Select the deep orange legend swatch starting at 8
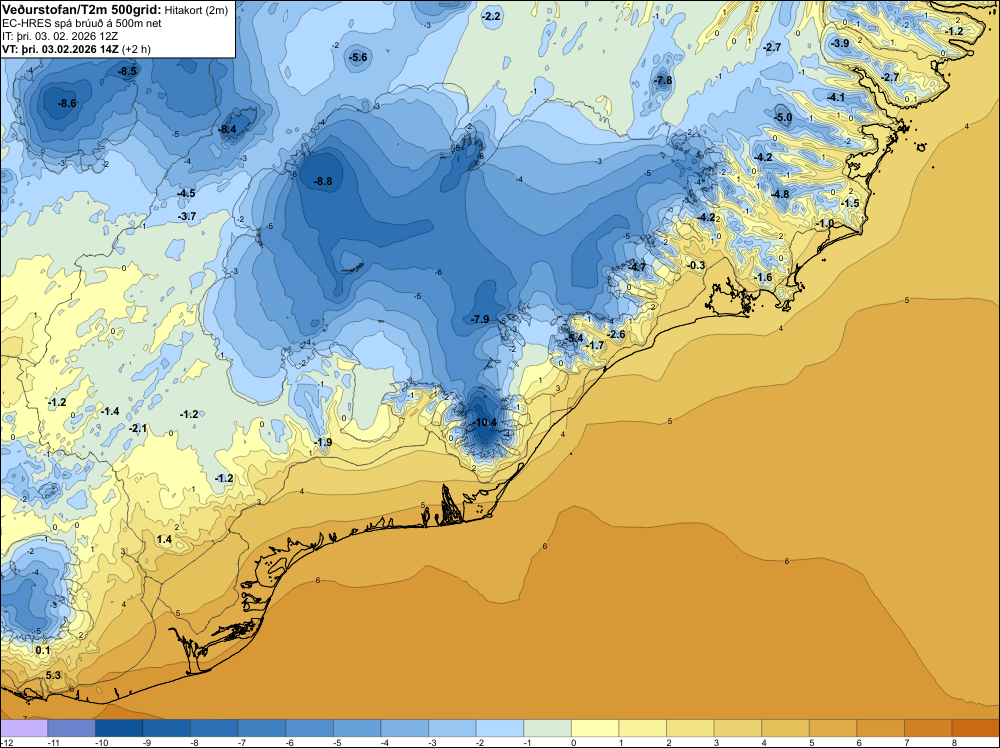This screenshot has height=748, width=1000. pyautogui.click(x=976, y=728)
